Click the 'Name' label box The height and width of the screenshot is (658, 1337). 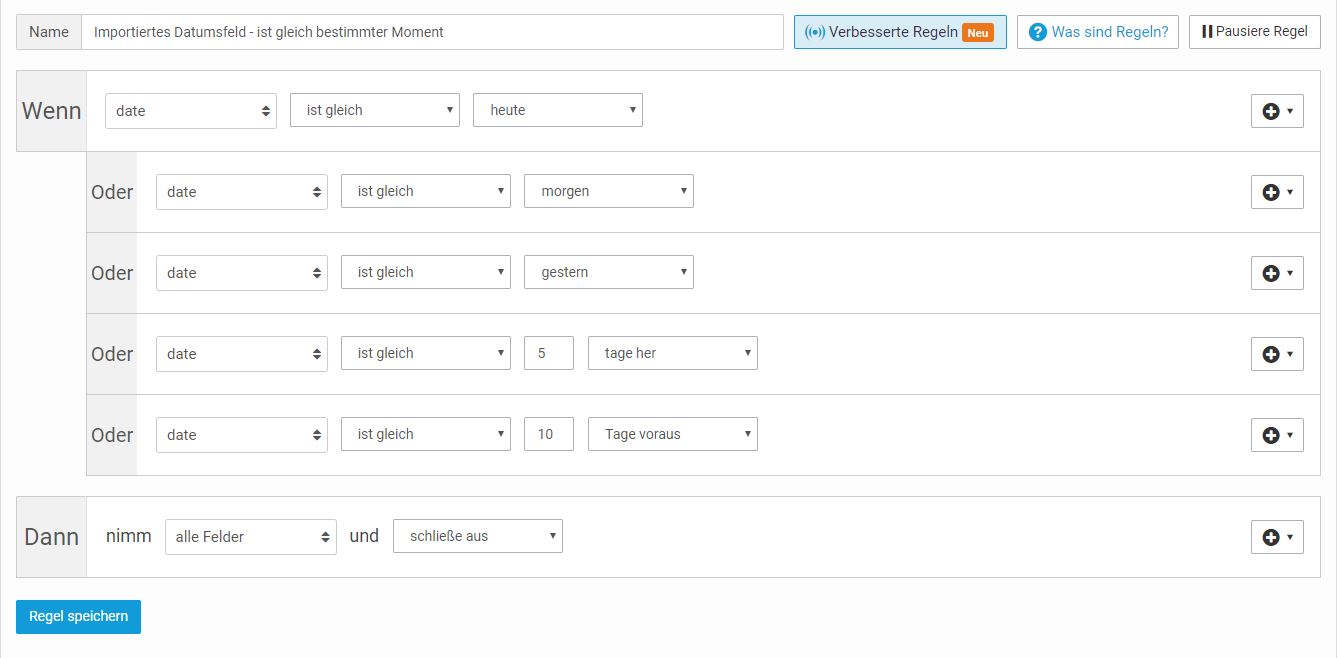49,32
